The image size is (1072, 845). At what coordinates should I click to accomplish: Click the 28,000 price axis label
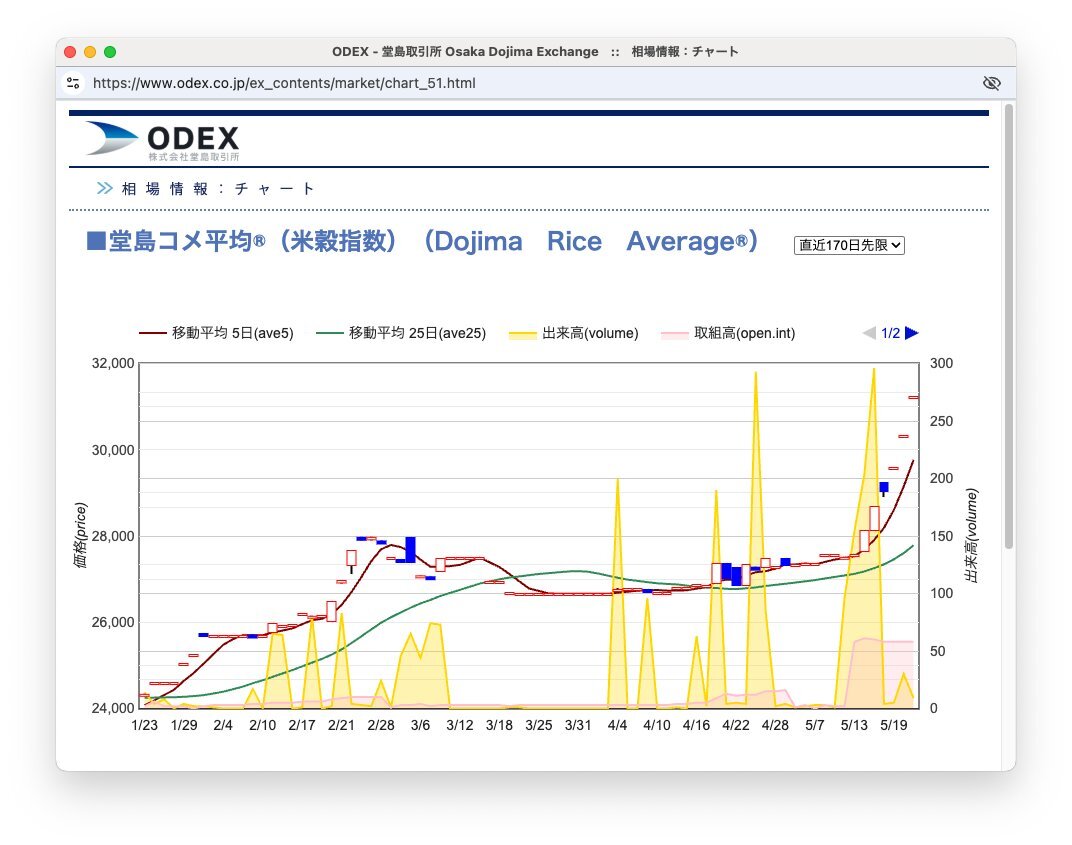coord(113,536)
